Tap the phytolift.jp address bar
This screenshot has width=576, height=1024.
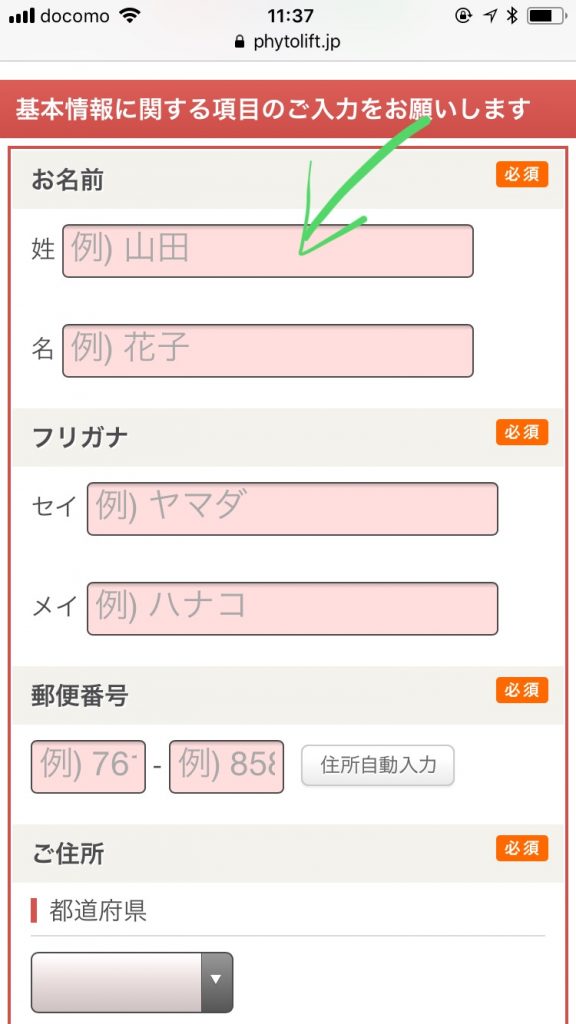click(x=288, y=42)
